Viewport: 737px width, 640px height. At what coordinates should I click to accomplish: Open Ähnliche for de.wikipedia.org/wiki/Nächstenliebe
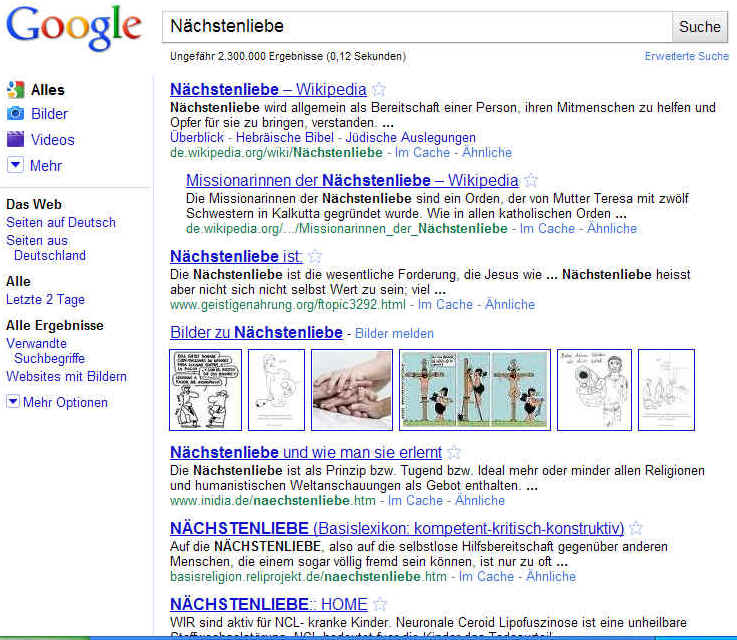[486, 152]
